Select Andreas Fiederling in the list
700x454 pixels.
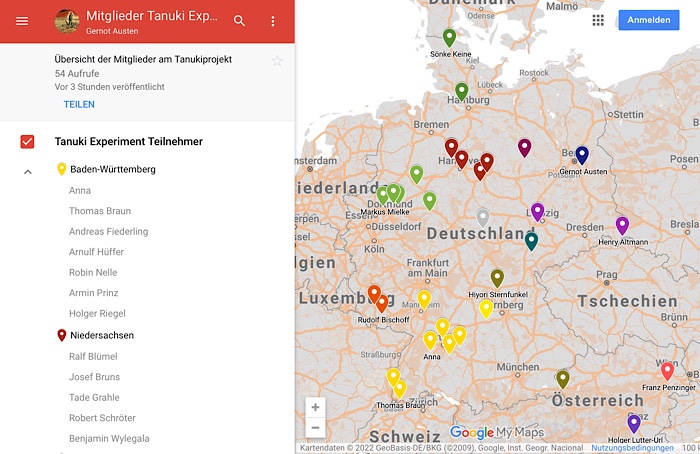[x=108, y=232]
